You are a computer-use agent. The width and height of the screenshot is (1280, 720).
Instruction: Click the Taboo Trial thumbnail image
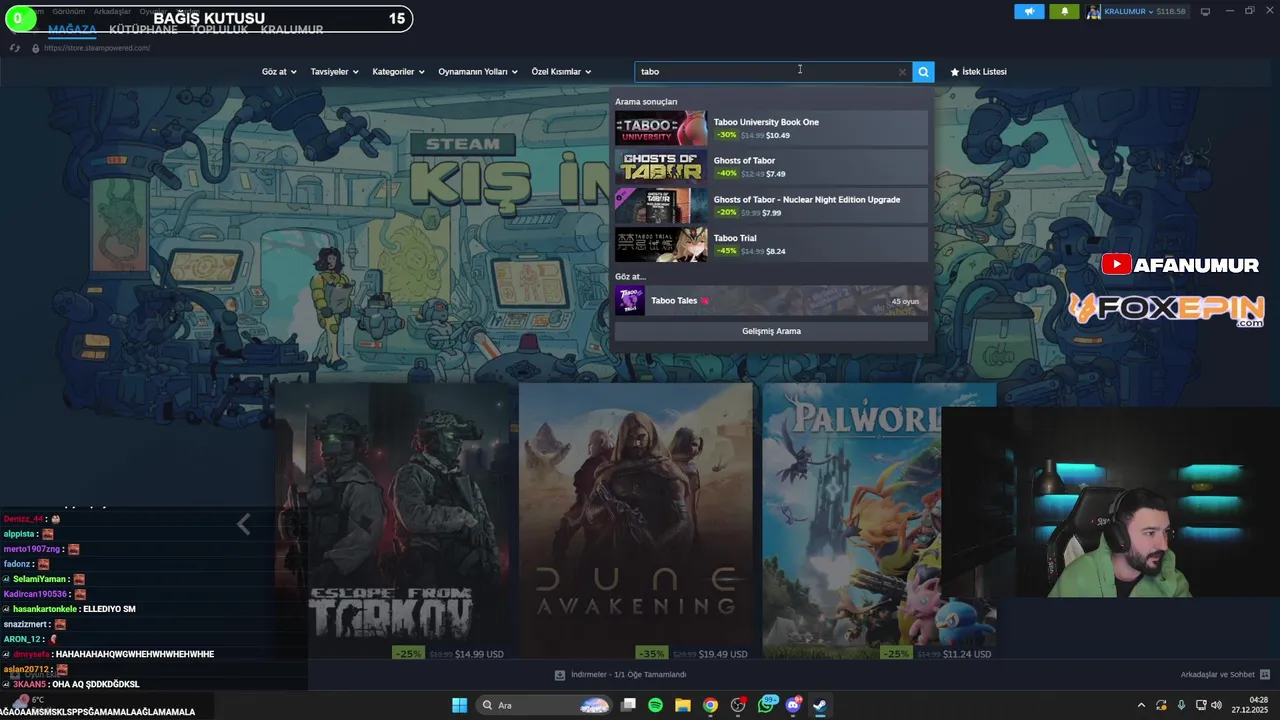(661, 245)
